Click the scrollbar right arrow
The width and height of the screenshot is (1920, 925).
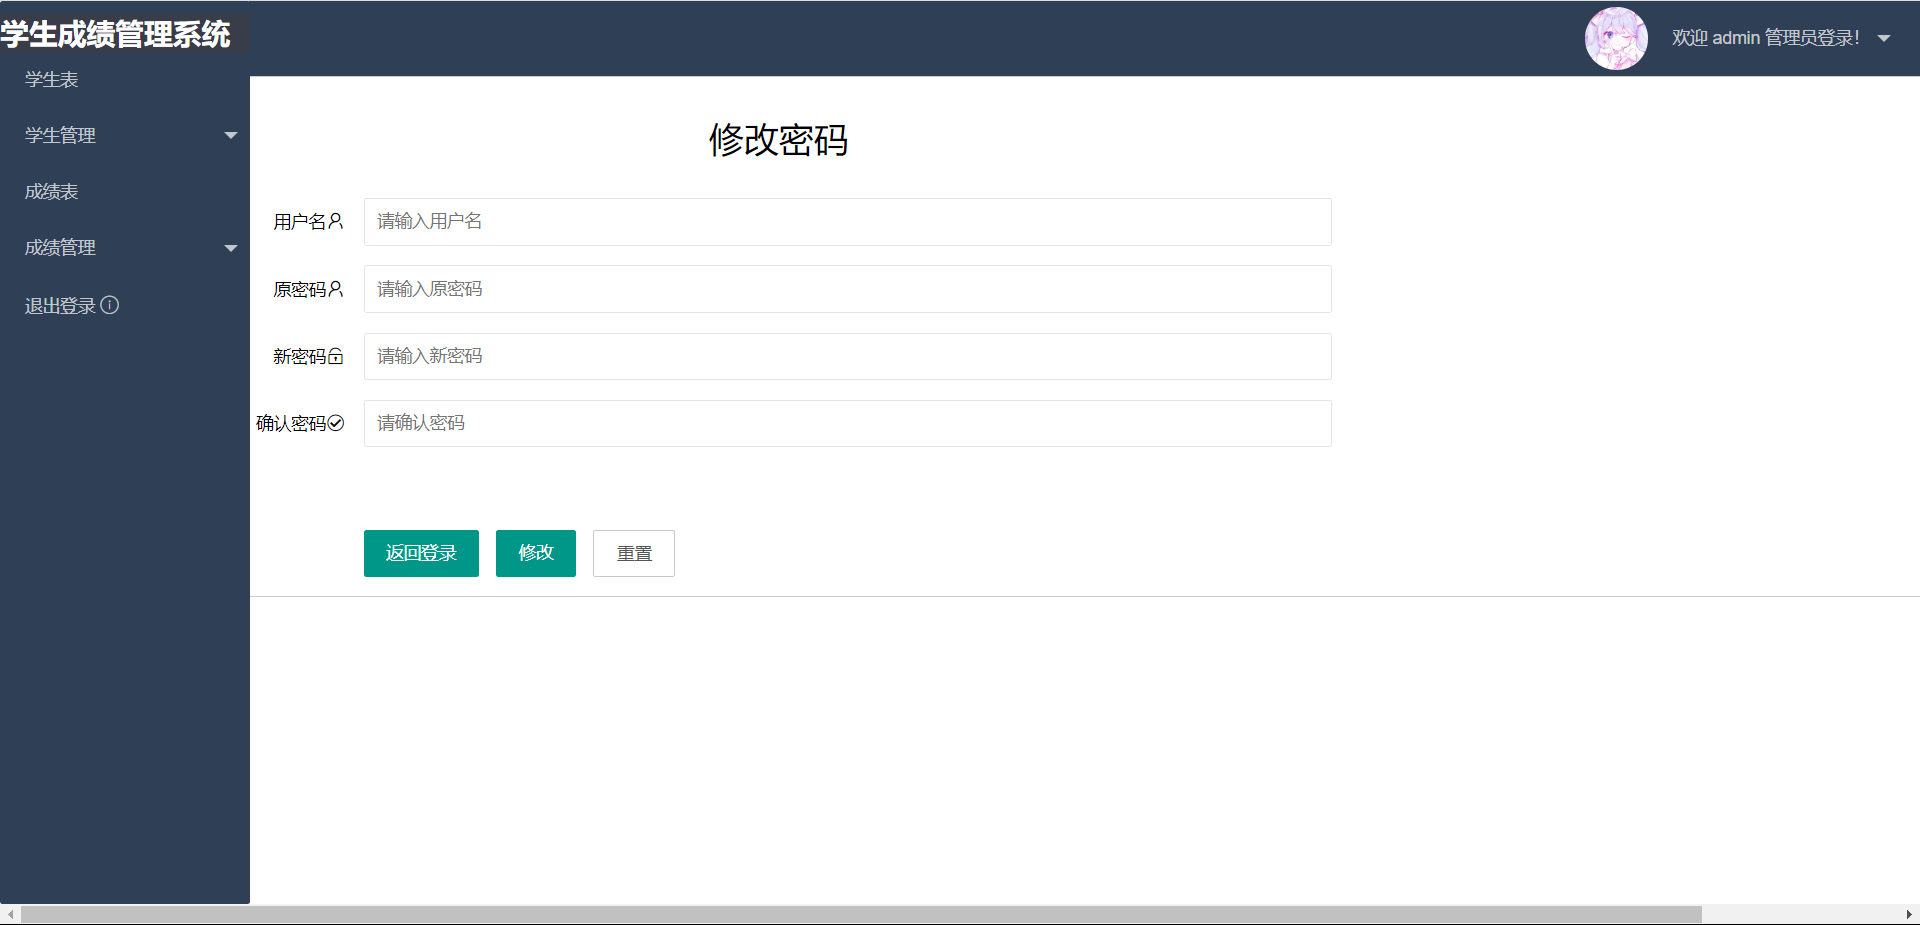coord(1909,915)
